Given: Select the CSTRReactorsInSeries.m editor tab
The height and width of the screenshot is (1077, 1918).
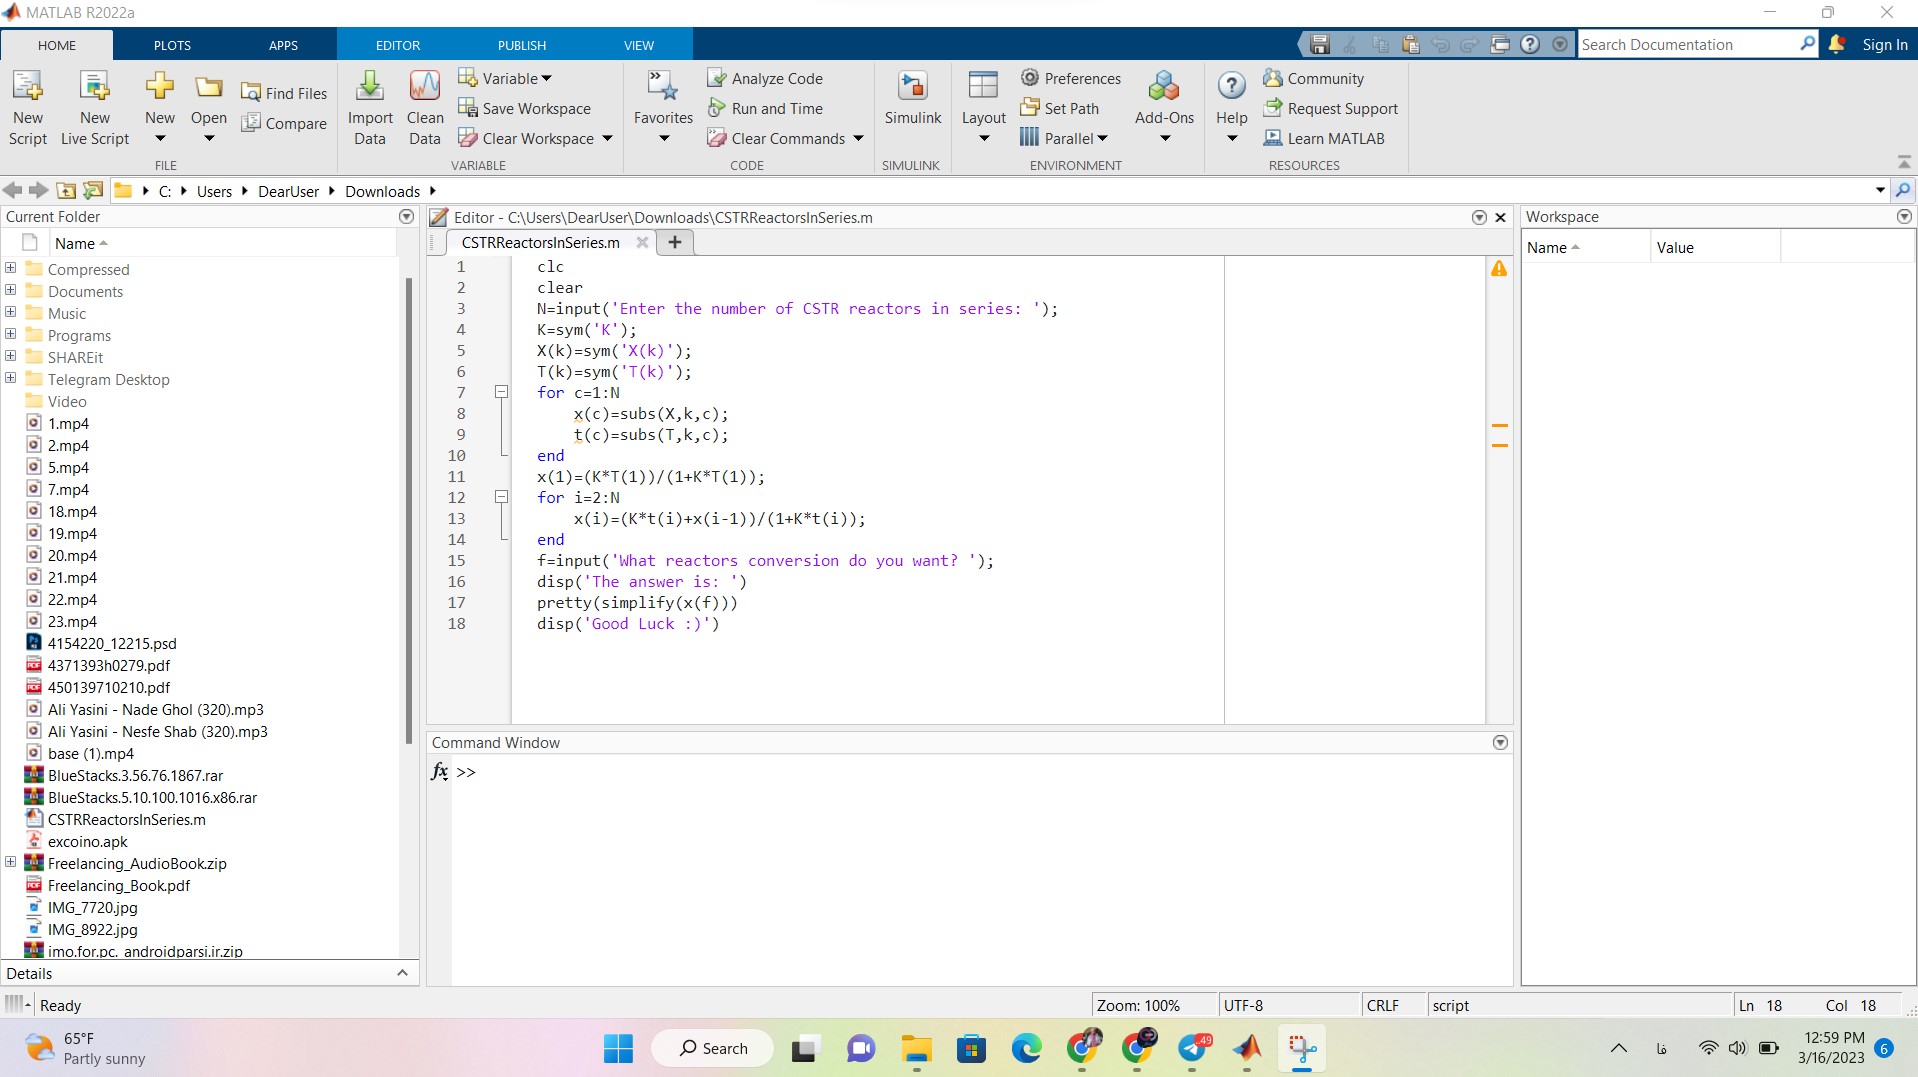Looking at the screenshot, I should pos(541,242).
